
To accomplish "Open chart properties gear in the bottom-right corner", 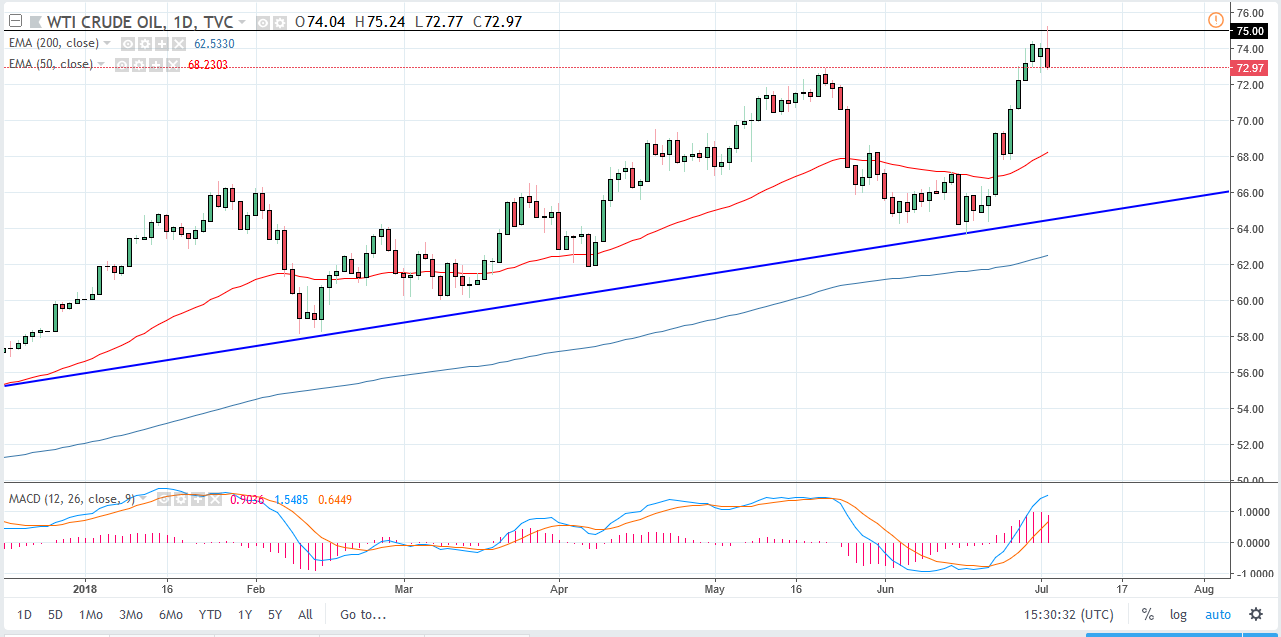I will (1255, 615).
